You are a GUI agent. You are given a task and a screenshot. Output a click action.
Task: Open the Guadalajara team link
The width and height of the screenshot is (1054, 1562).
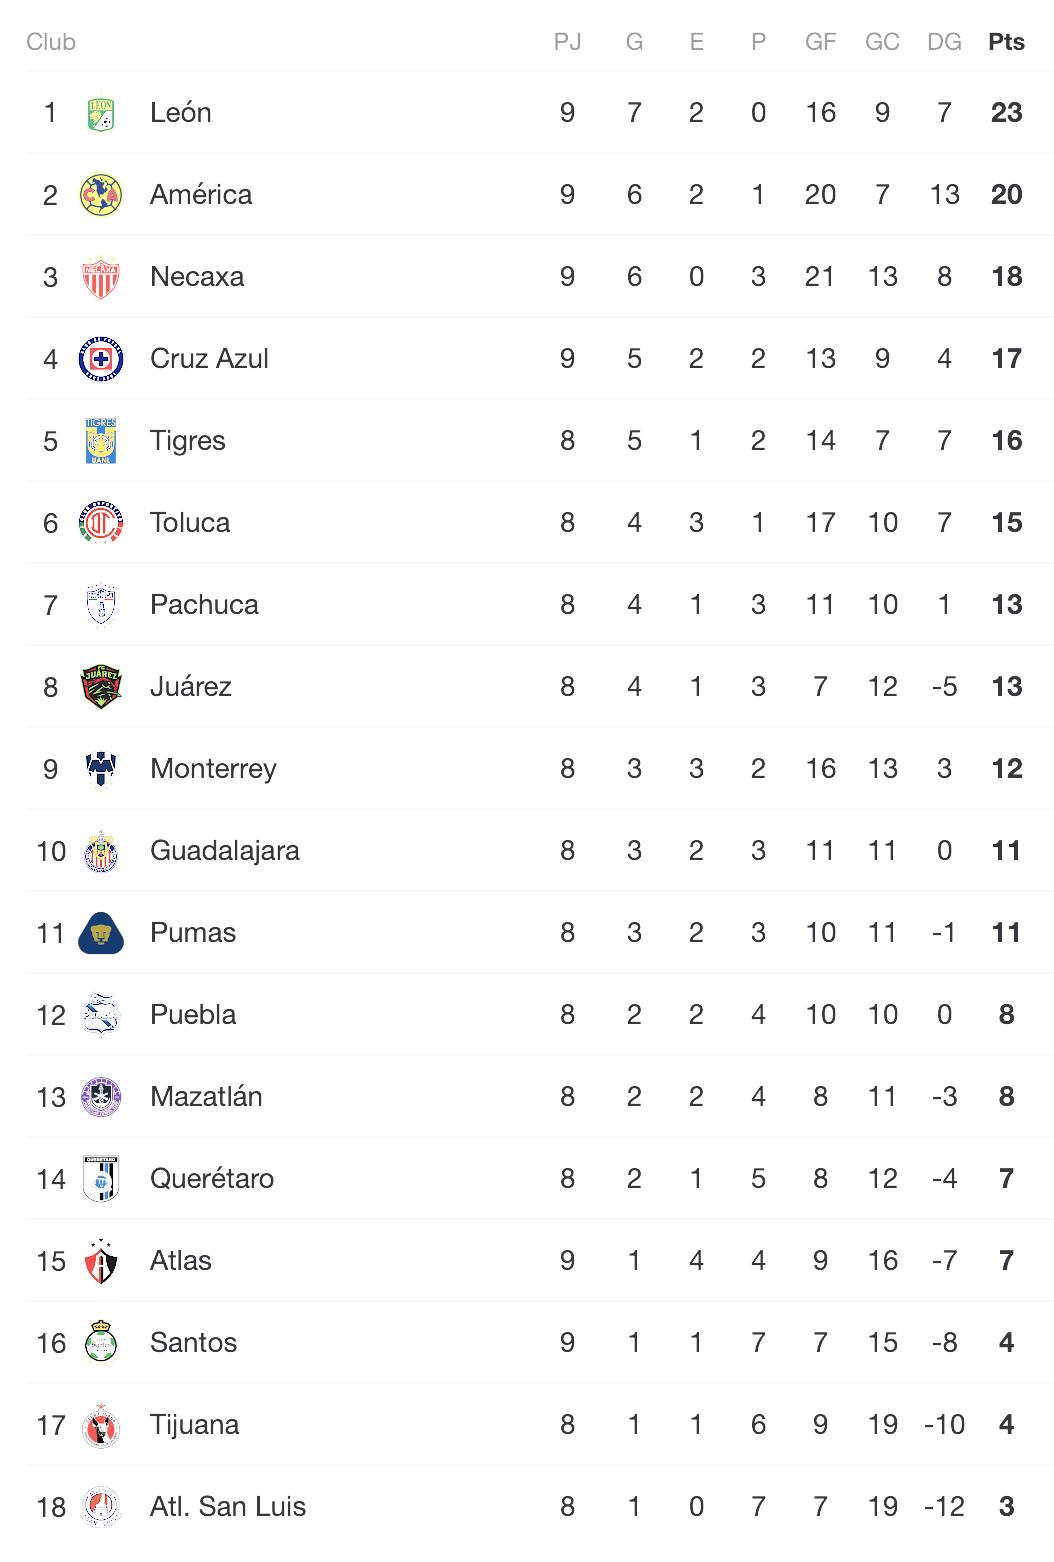pos(225,851)
